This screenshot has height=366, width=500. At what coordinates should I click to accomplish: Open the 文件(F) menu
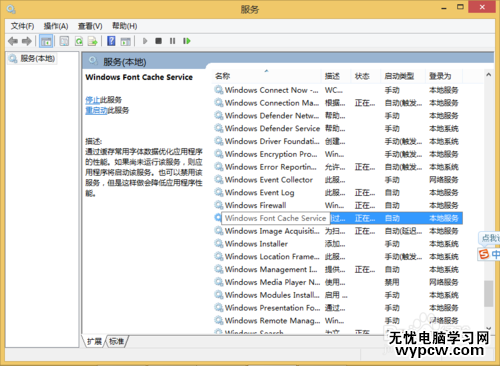click(x=22, y=26)
